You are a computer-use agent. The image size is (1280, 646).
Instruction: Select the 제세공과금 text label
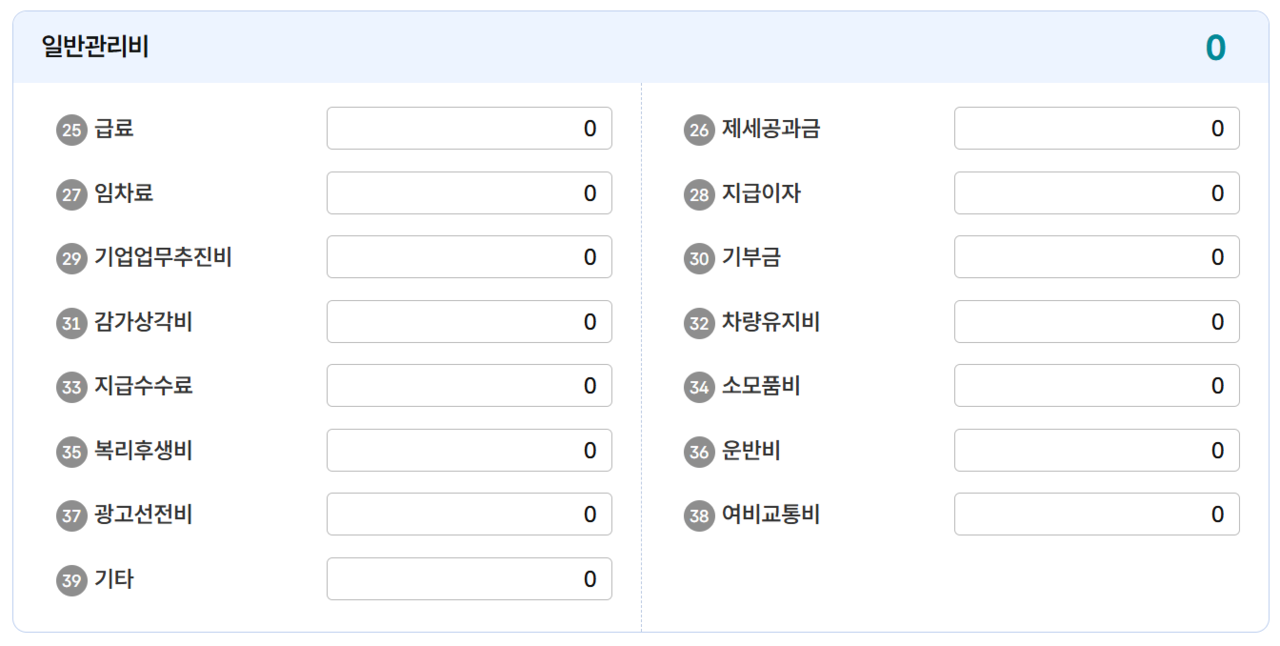pos(771,129)
